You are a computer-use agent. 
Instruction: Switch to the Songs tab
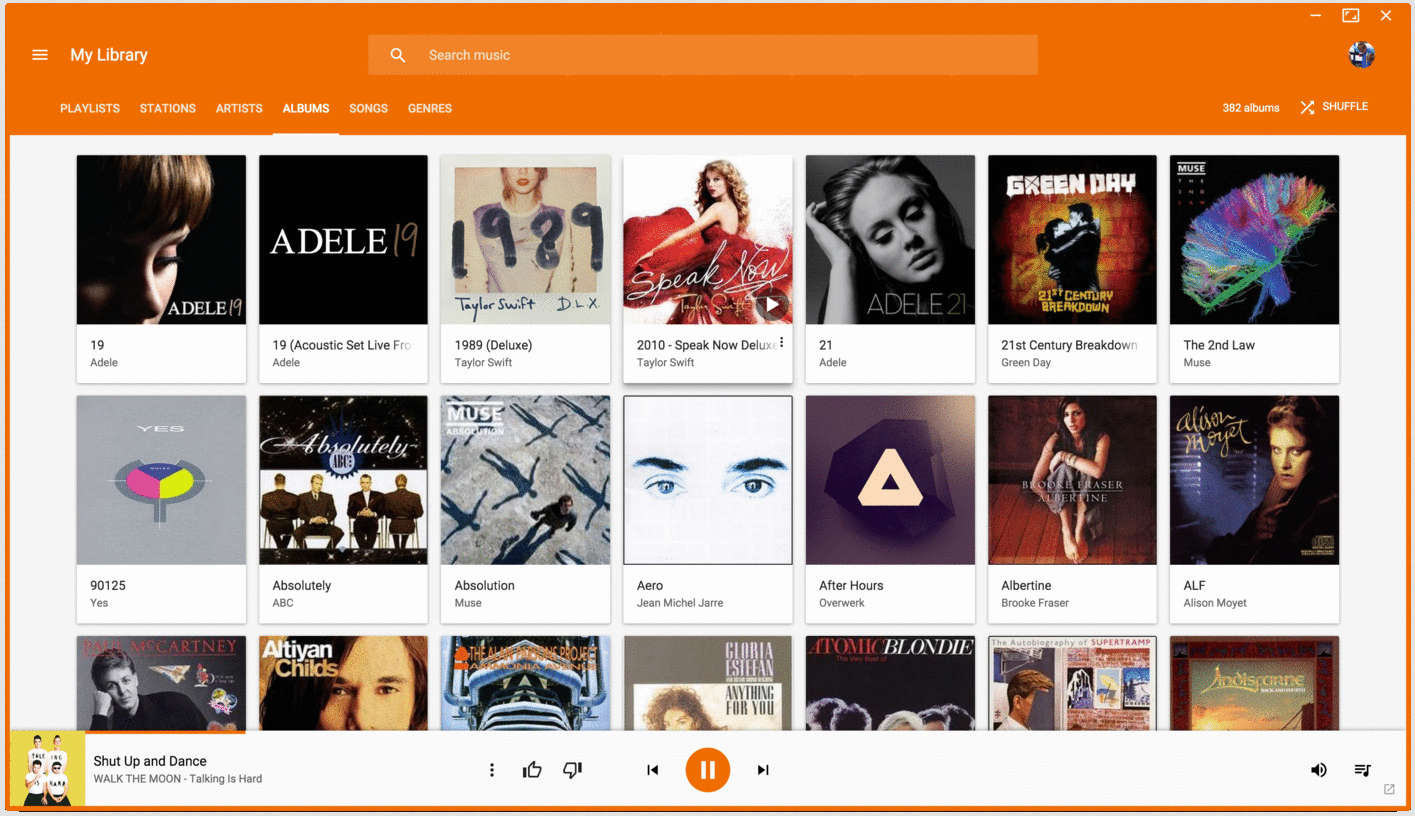point(368,108)
